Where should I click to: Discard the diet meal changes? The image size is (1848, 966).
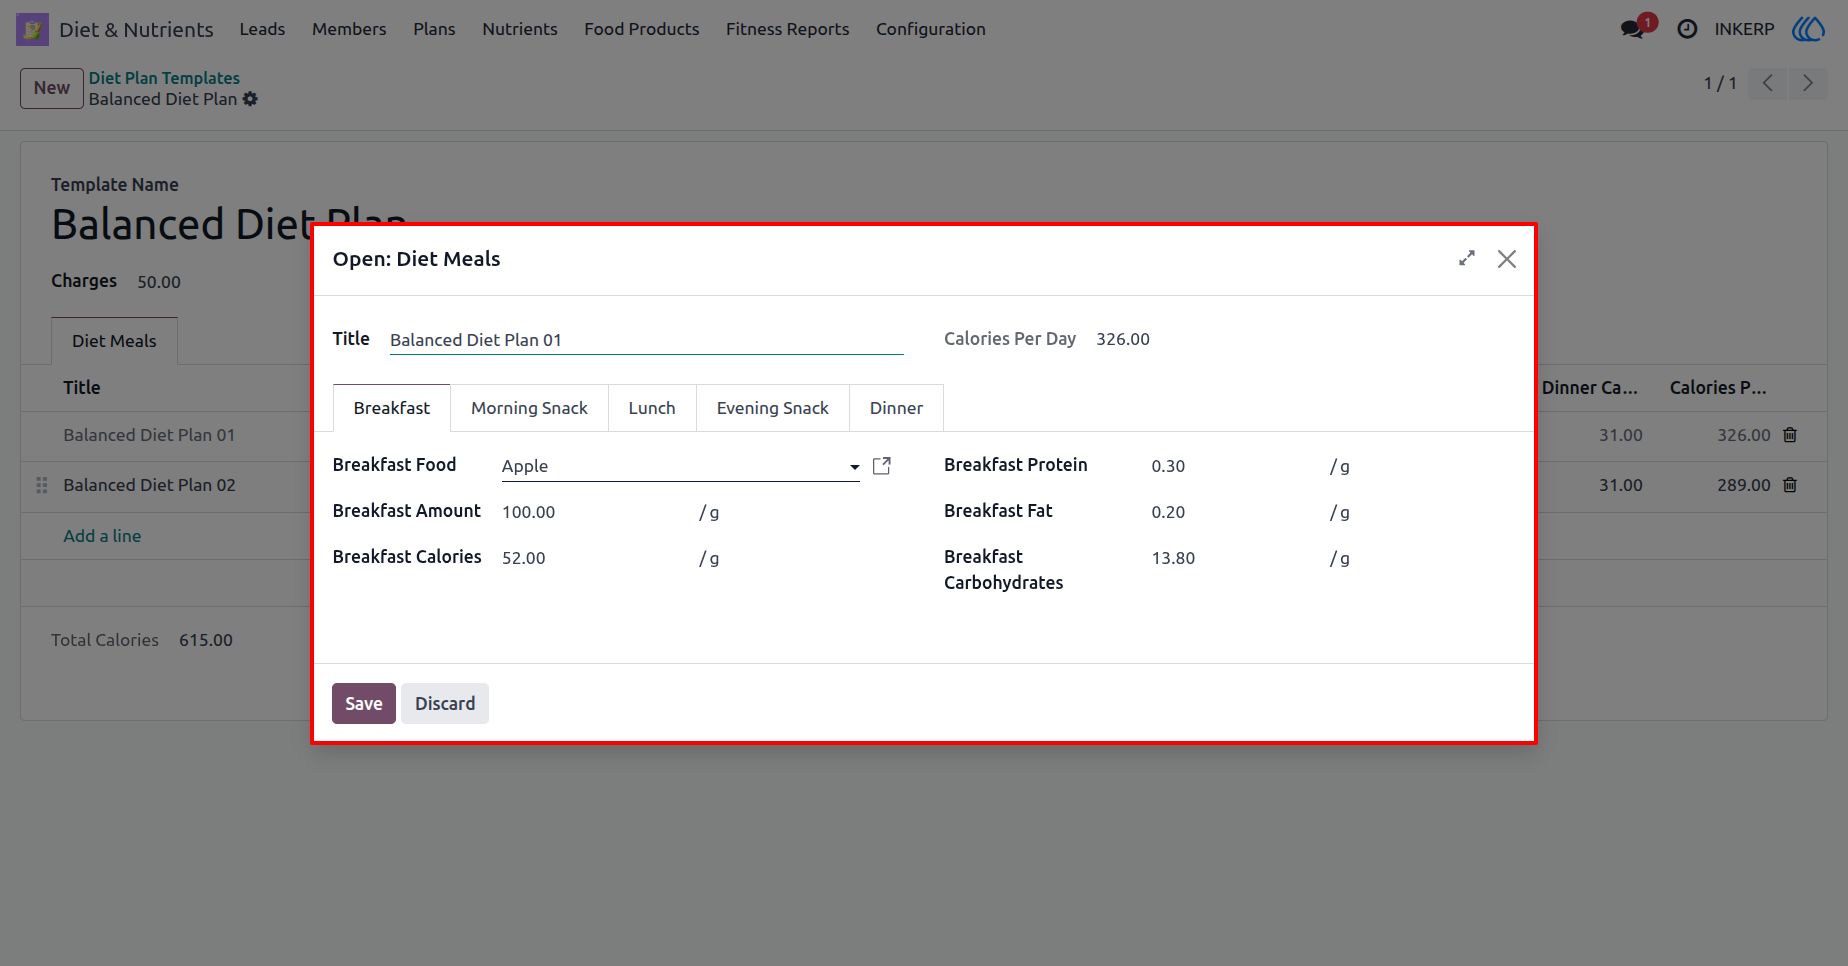445,703
